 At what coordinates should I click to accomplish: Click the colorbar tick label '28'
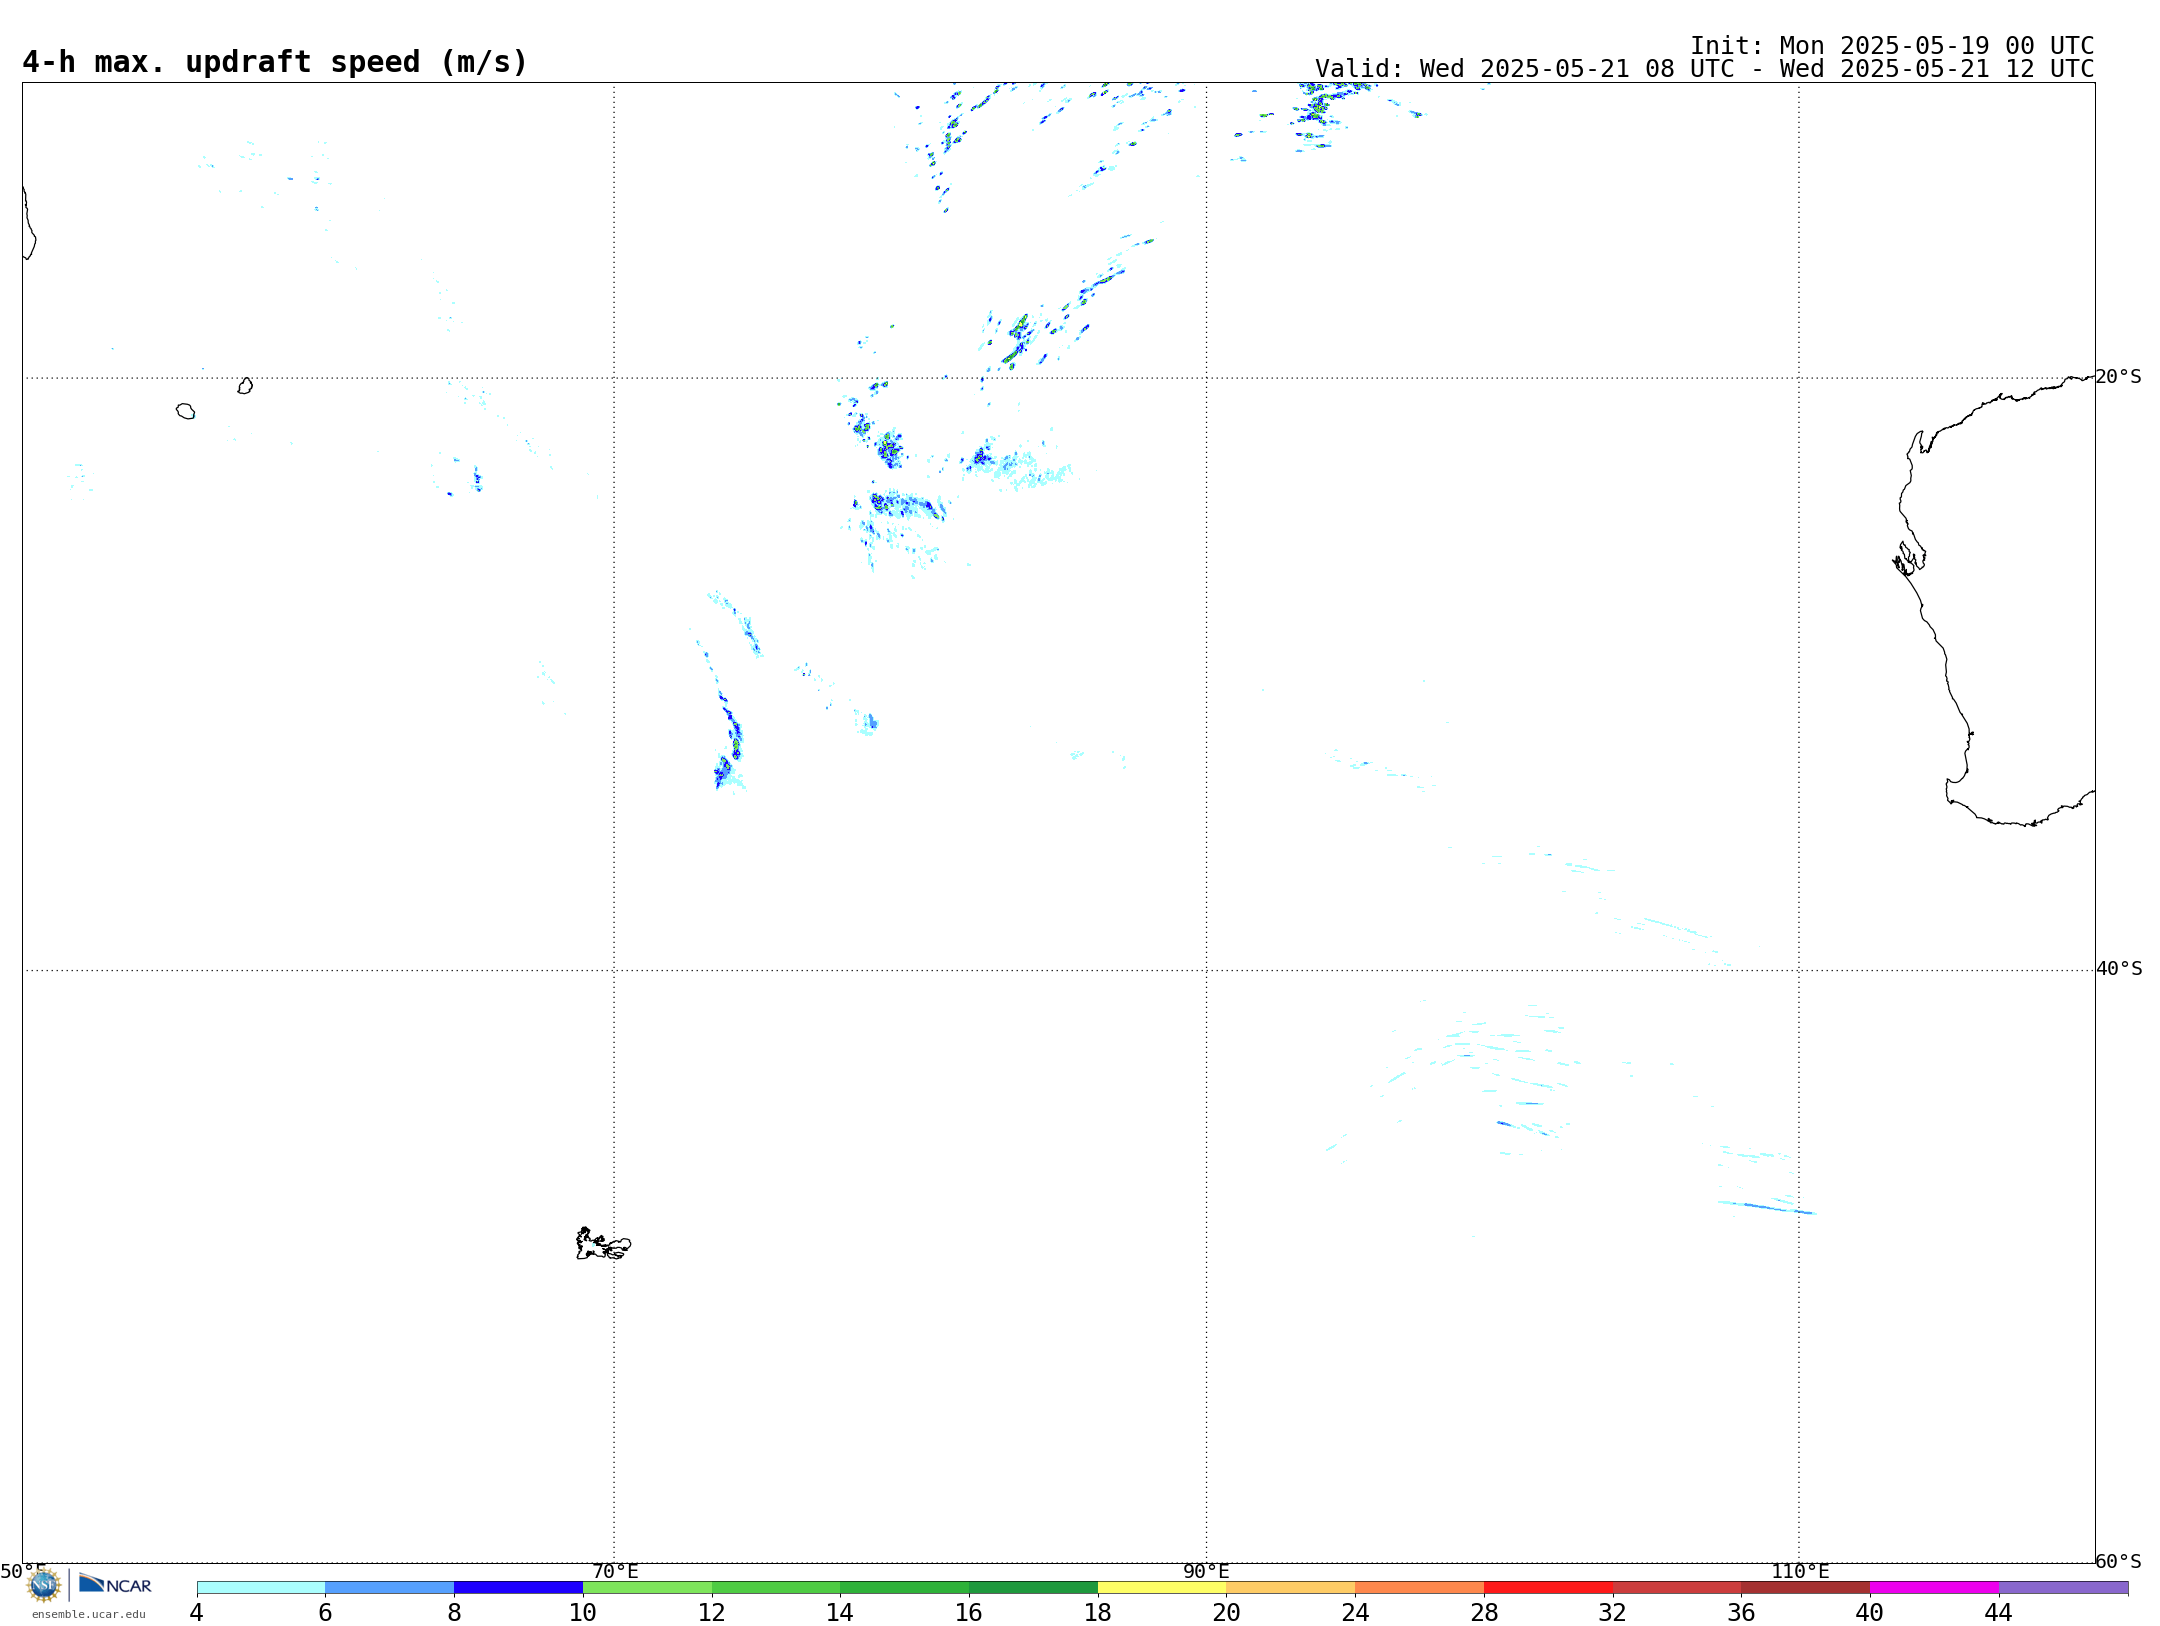(x=1484, y=1613)
